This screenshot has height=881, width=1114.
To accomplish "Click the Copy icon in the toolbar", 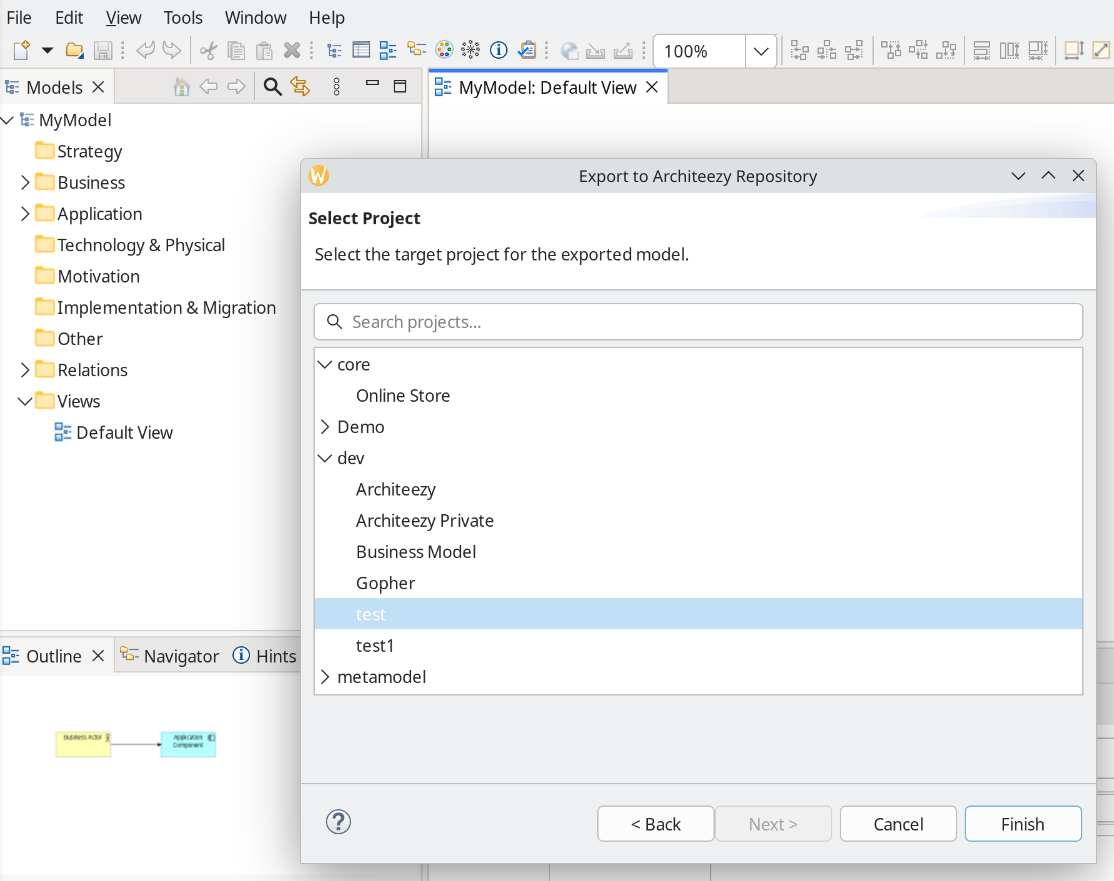I will pyautogui.click(x=236, y=50).
